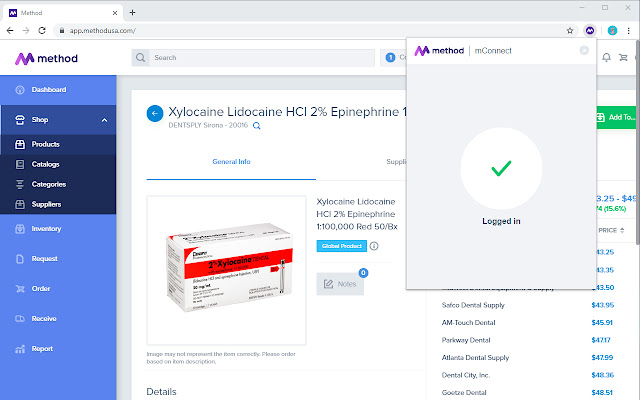Click the Global Product badge
This screenshot has height=400, width=640.
[342, 246]
